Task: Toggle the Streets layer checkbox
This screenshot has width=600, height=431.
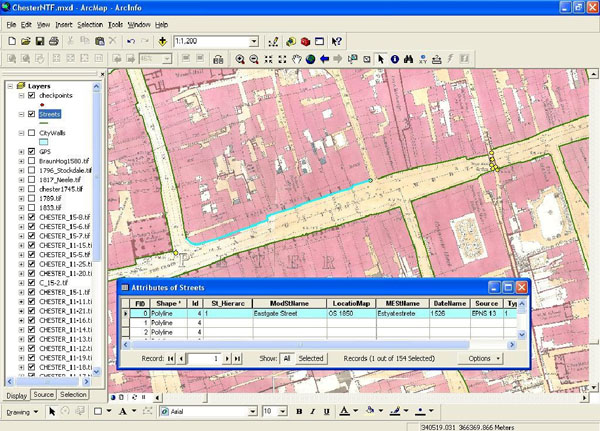Action: [x=33, y=115]
